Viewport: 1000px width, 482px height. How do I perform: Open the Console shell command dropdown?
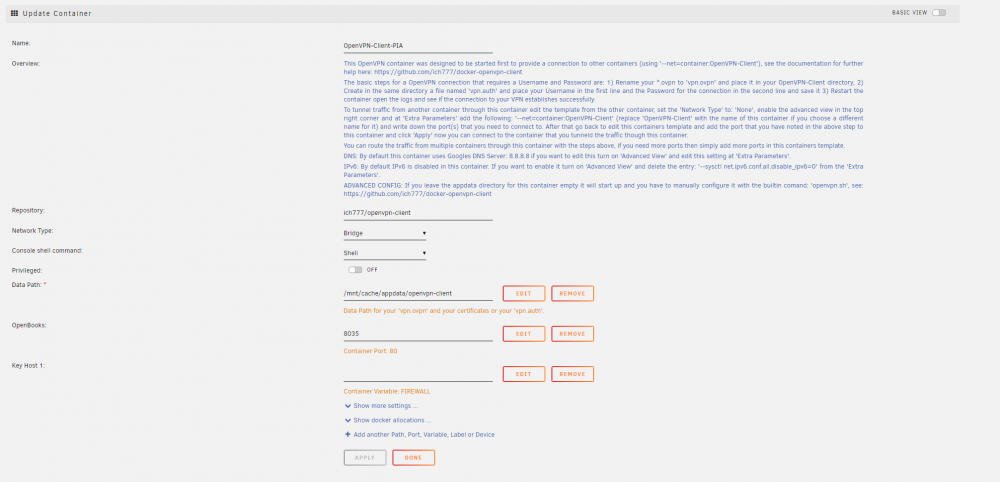tap(385, 253)
